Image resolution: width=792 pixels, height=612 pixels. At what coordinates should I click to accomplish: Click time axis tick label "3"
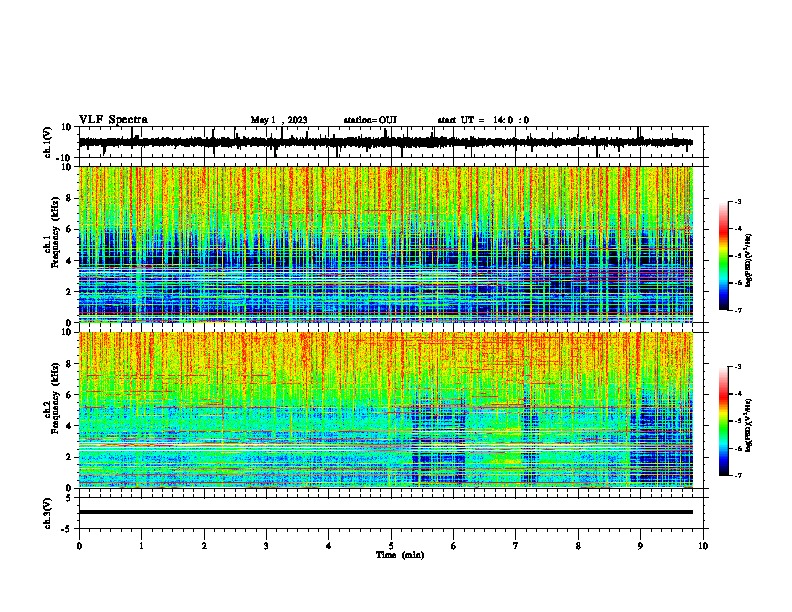click(266, 546)
